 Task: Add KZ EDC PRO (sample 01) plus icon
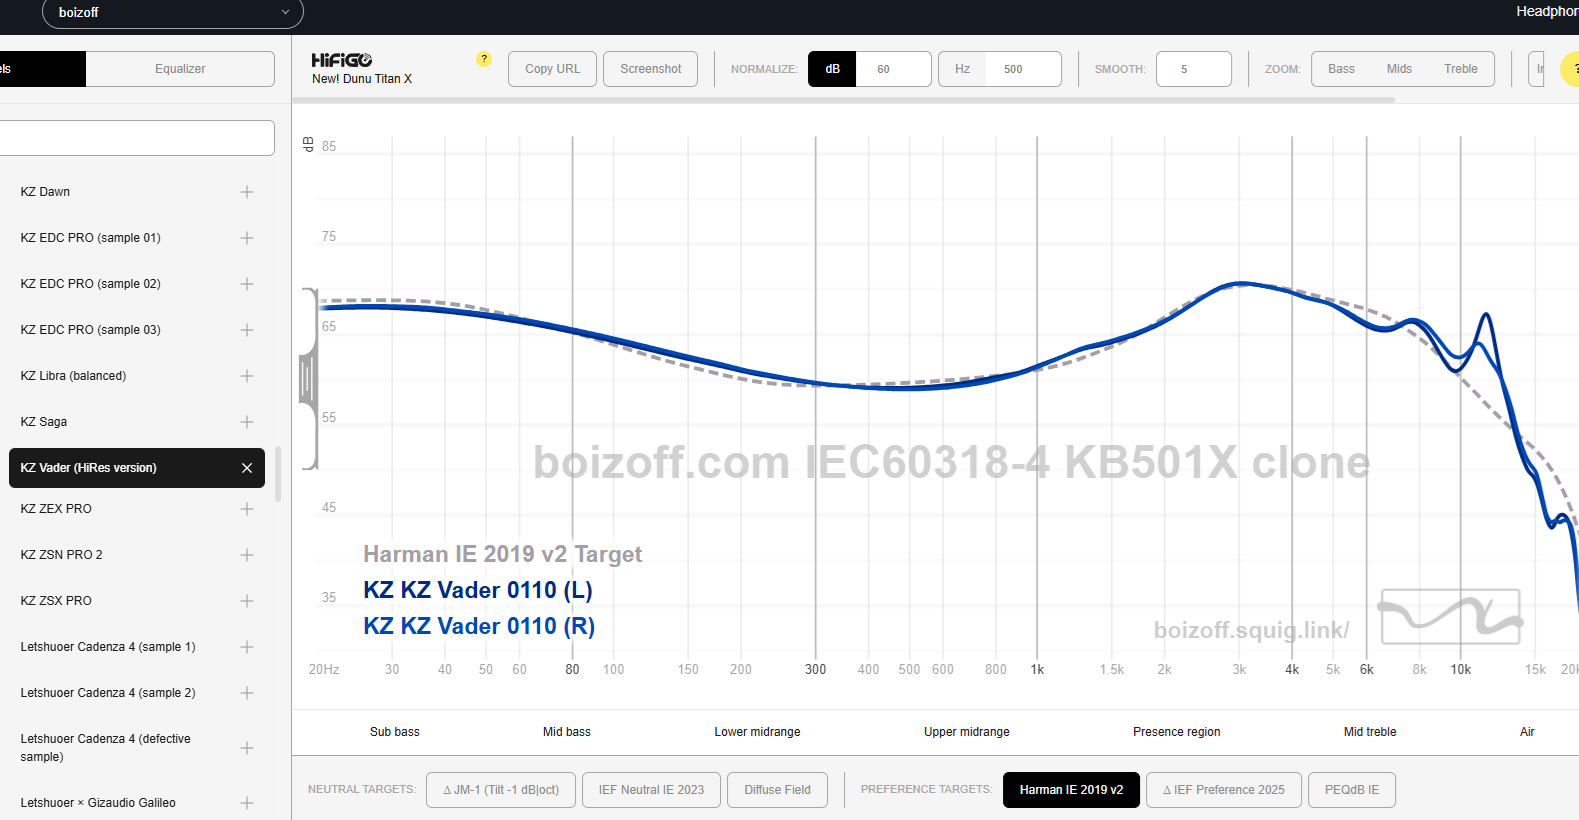pyautogui.click(x=247, y=238)
